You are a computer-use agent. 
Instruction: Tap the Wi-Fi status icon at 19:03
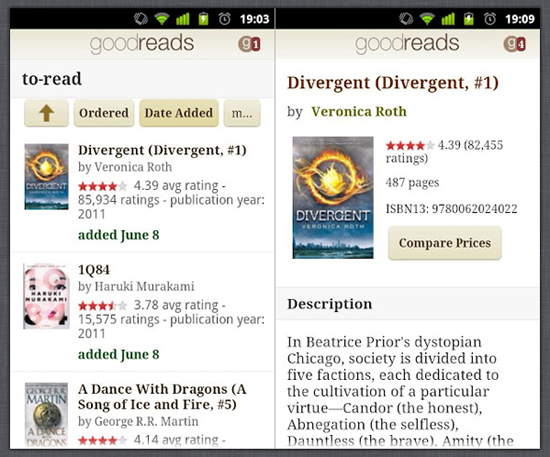(x=162, y=19)
